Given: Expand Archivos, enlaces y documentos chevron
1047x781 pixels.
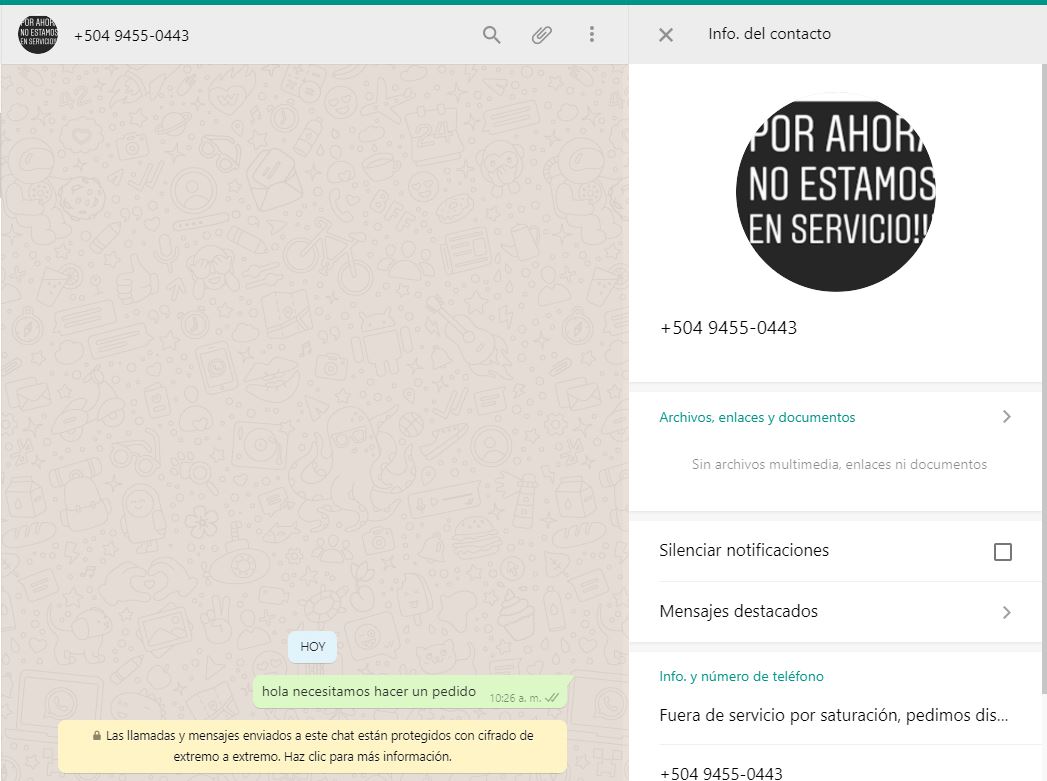Looking at the screenshot, I should pos(1006,417).
